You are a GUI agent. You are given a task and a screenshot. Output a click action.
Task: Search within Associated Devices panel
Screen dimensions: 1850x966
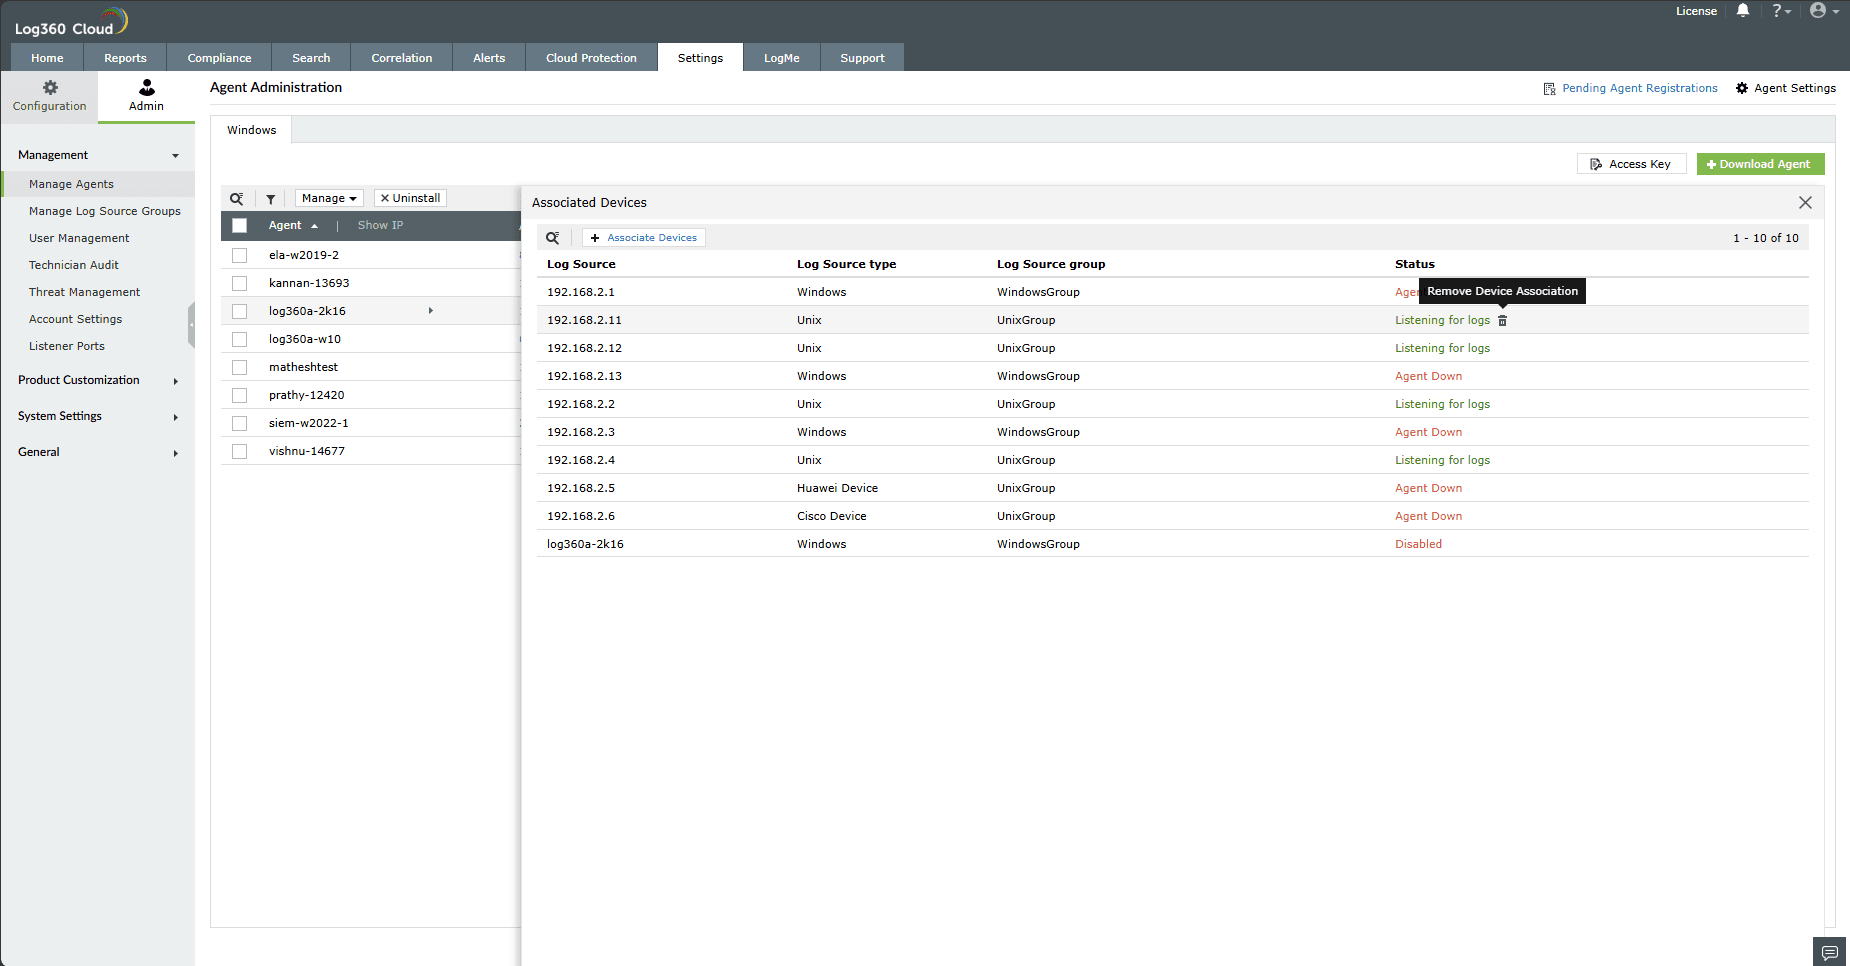click(553, 238)
